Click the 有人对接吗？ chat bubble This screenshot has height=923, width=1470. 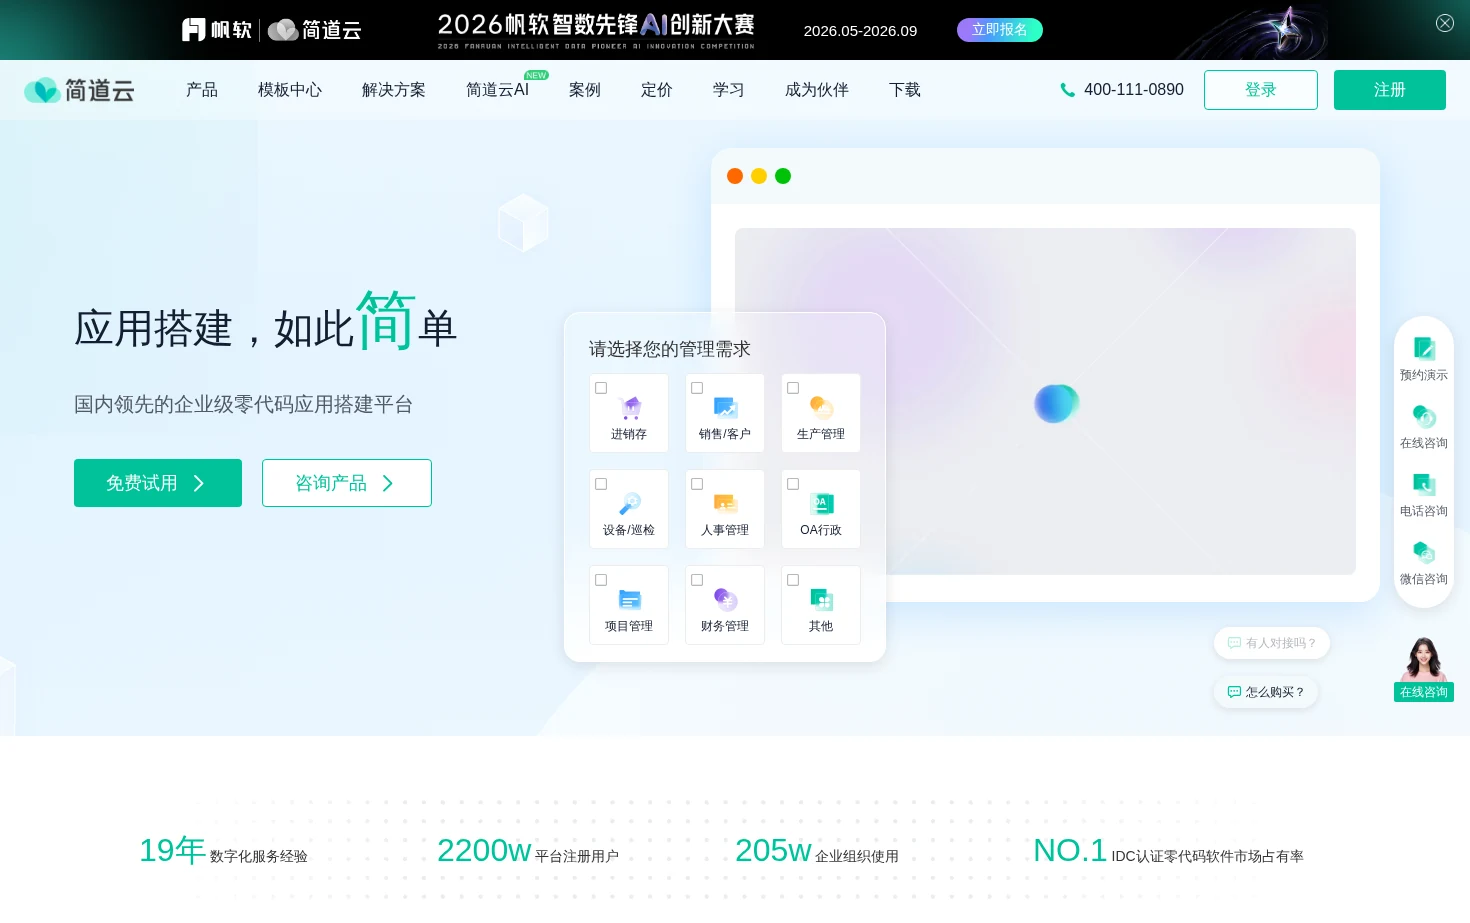pos(1272,643)
